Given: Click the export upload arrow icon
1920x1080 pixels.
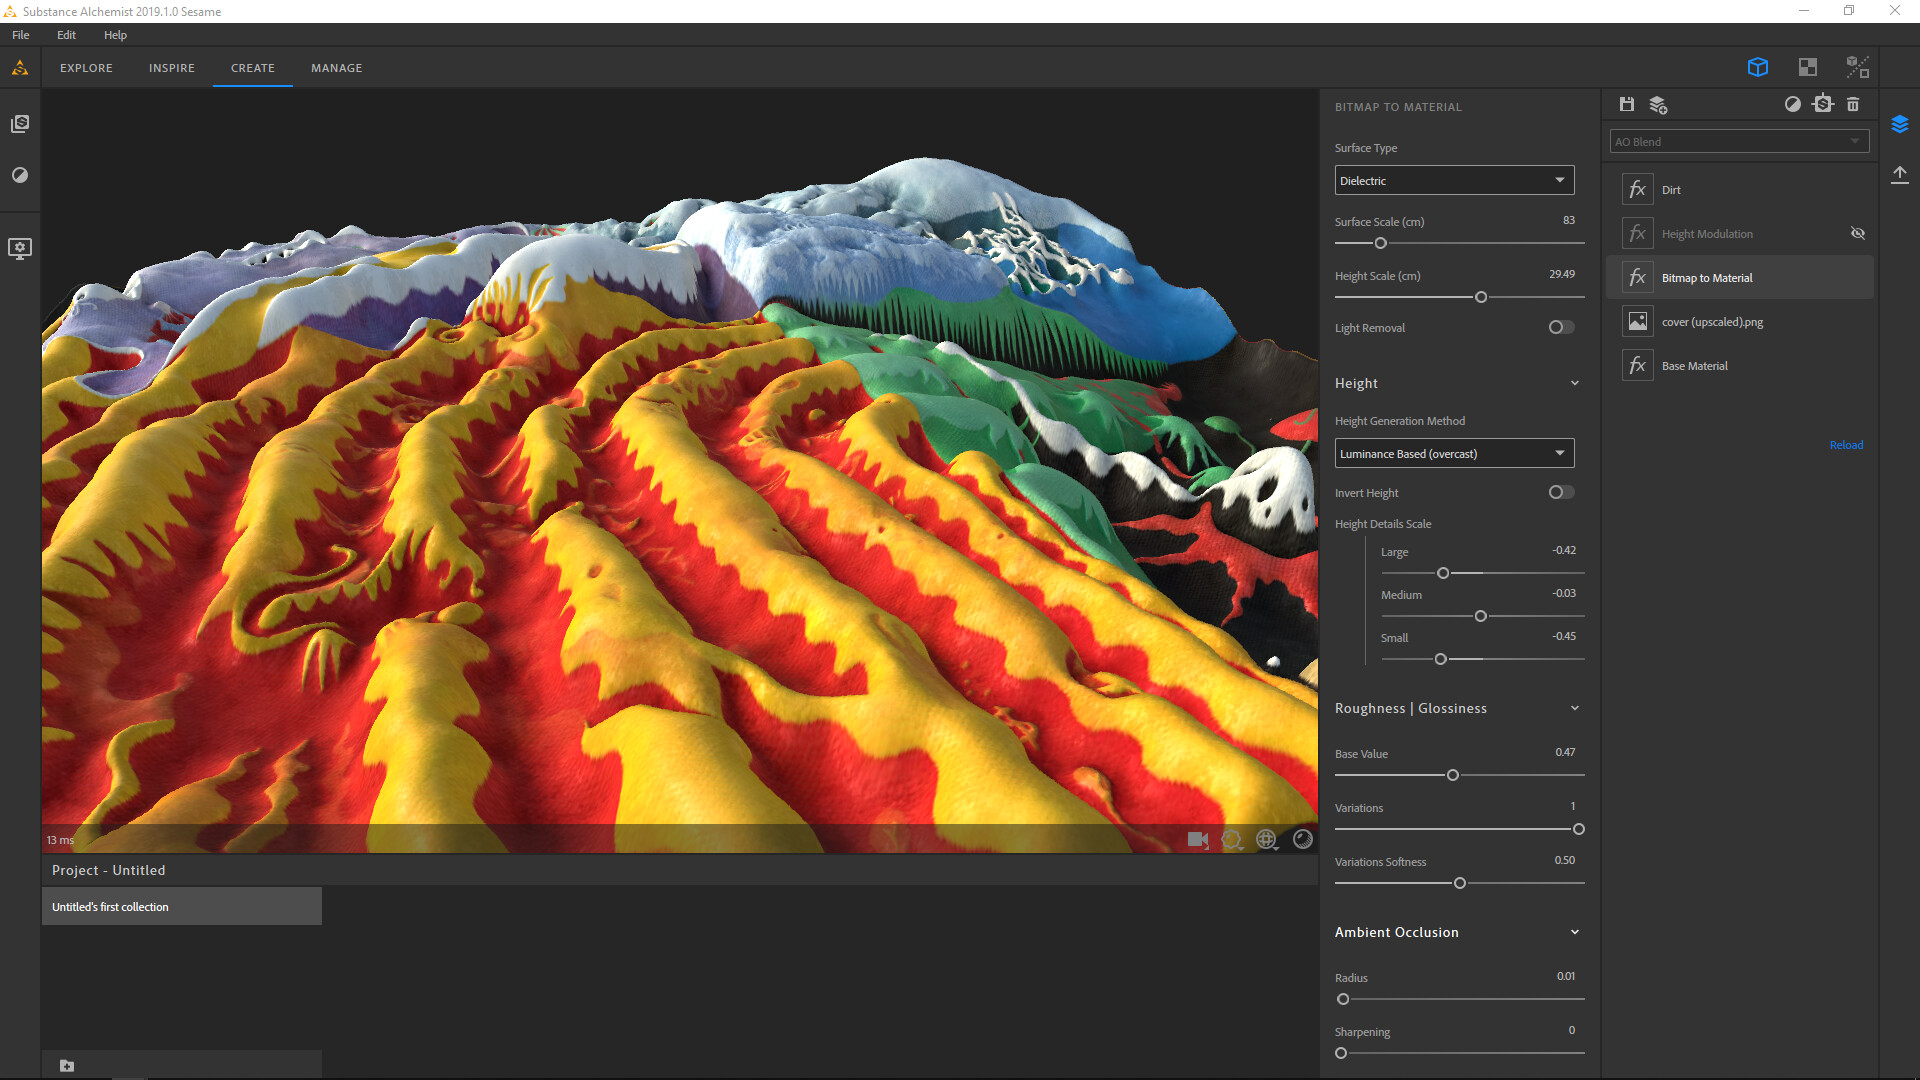Looking at the screenshot, I should point(1900,175).
